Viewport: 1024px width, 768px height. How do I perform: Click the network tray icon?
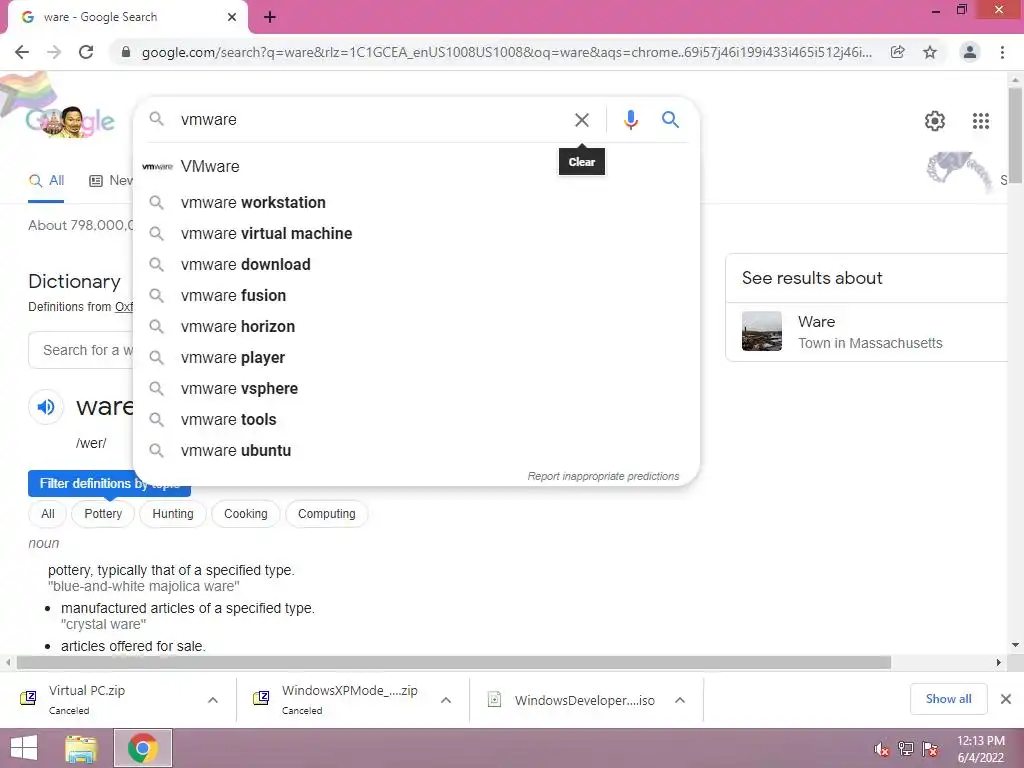pyautogui.click(x=906, y=749)
